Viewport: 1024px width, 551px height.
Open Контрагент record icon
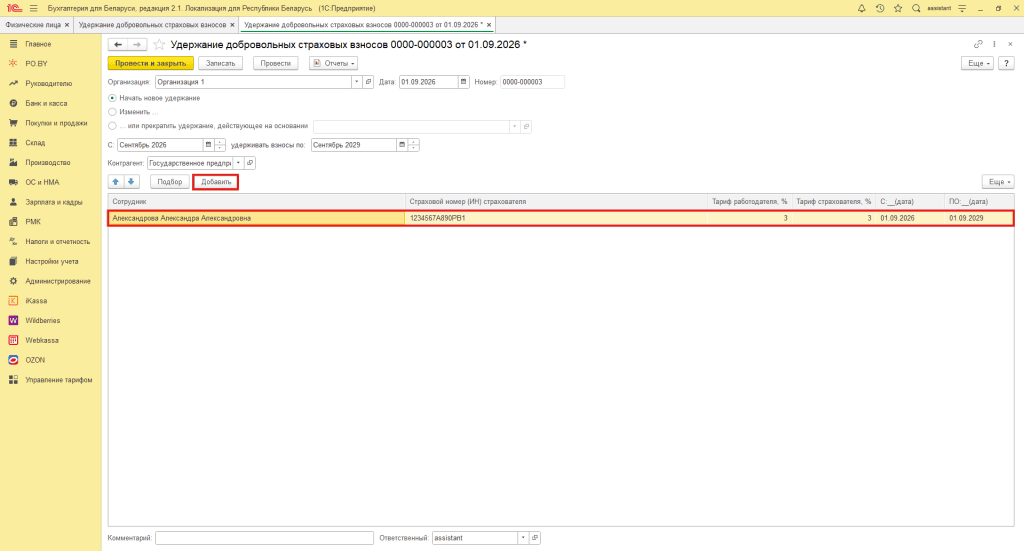click(x=250, y=163)
